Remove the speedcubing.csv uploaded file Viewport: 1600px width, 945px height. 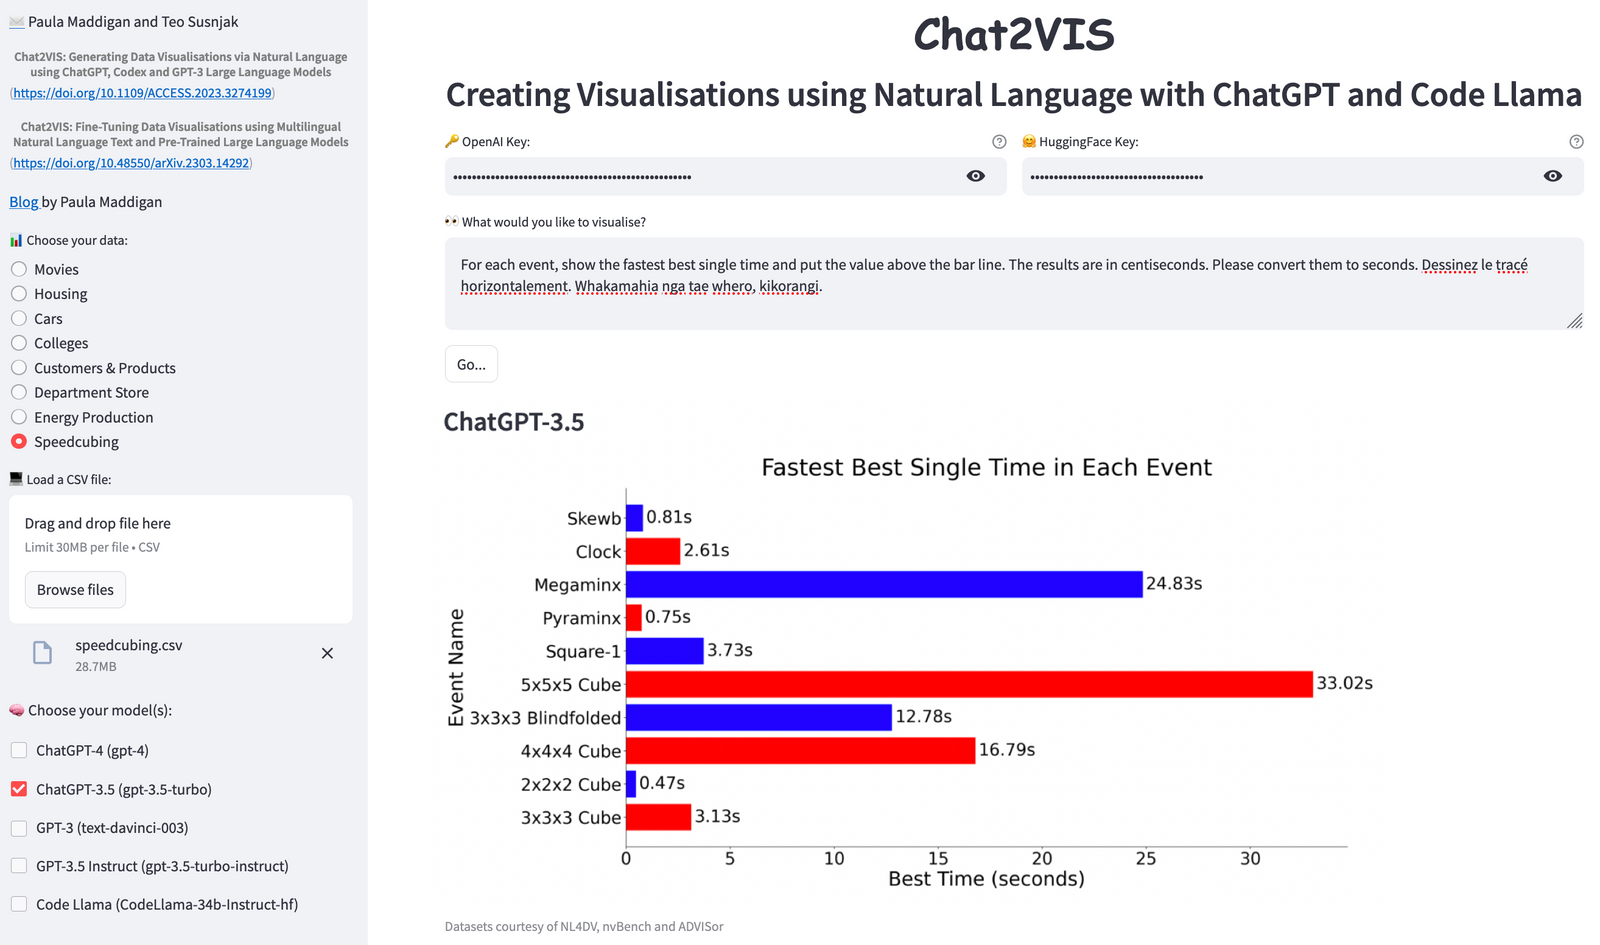tap(327, 653)
